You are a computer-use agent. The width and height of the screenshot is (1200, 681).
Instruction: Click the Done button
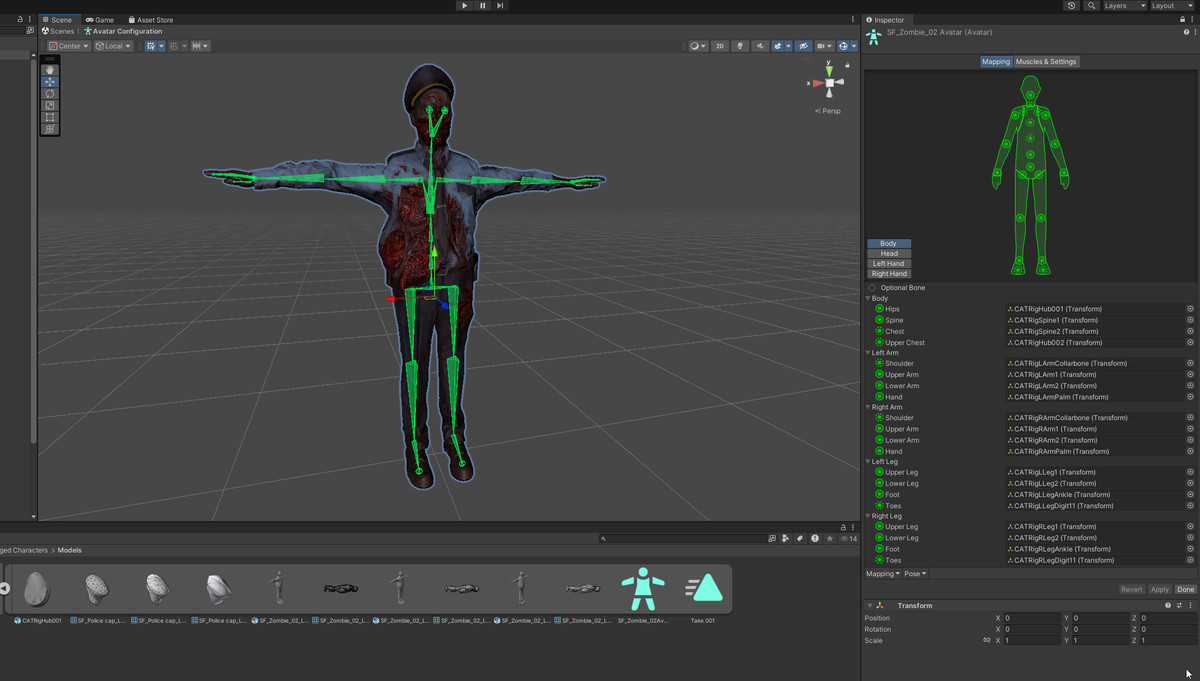point(1185,590)
